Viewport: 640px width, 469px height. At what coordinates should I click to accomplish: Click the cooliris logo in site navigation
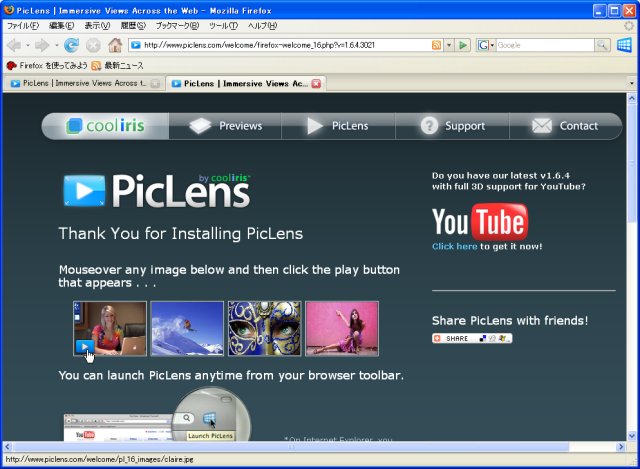pyautogui.click(x=105, y=126)
